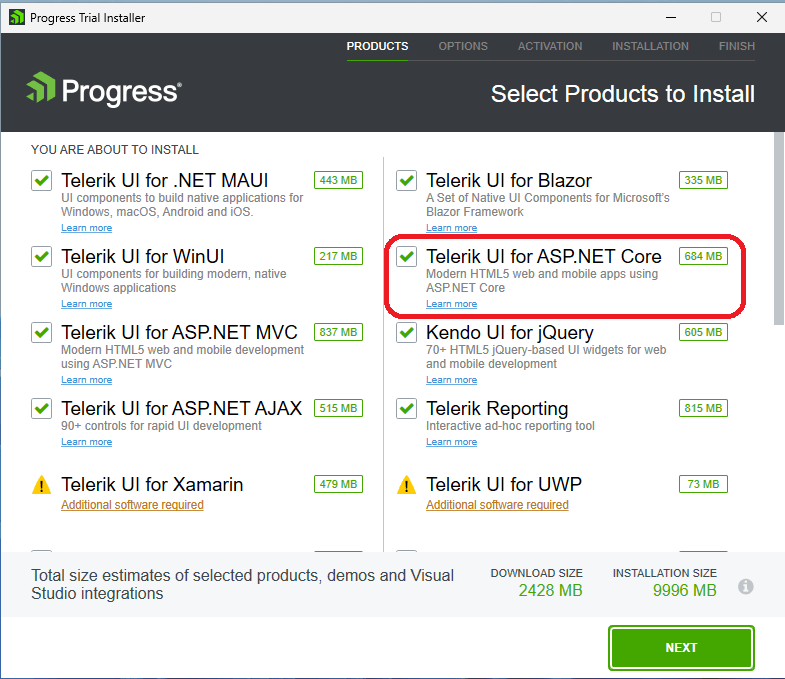This screenshot has height=679, width=785.
Task: Click the Telerik UI for Xamarin product title
Action: pos(152,485)
